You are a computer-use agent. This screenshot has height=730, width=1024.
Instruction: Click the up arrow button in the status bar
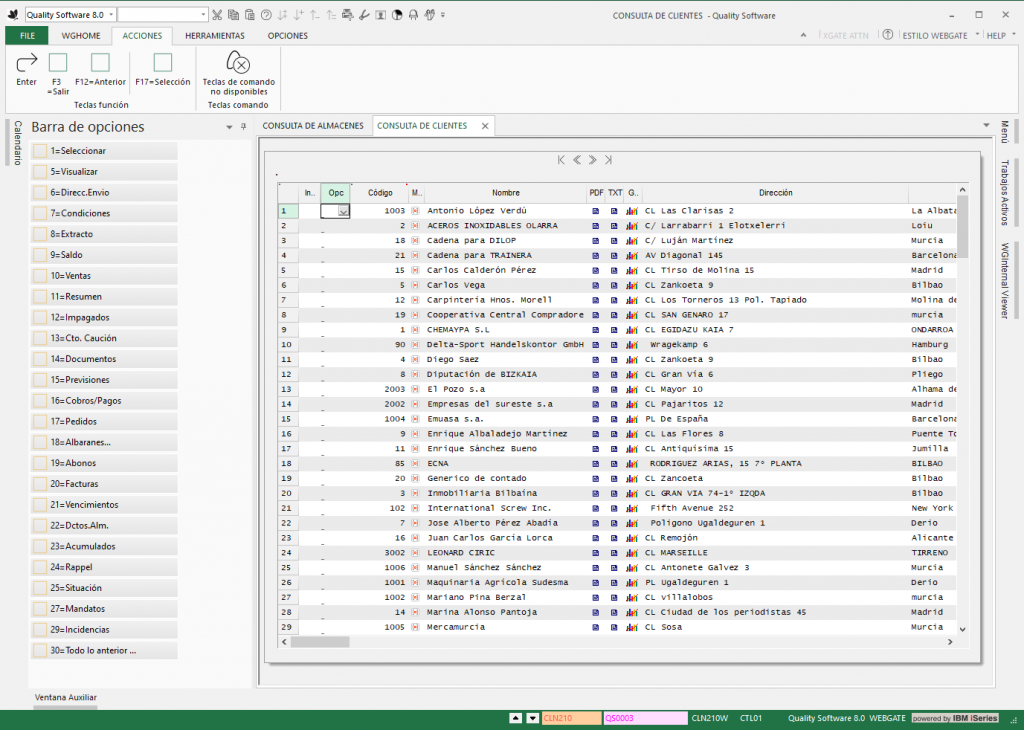[x=516, y=718]
